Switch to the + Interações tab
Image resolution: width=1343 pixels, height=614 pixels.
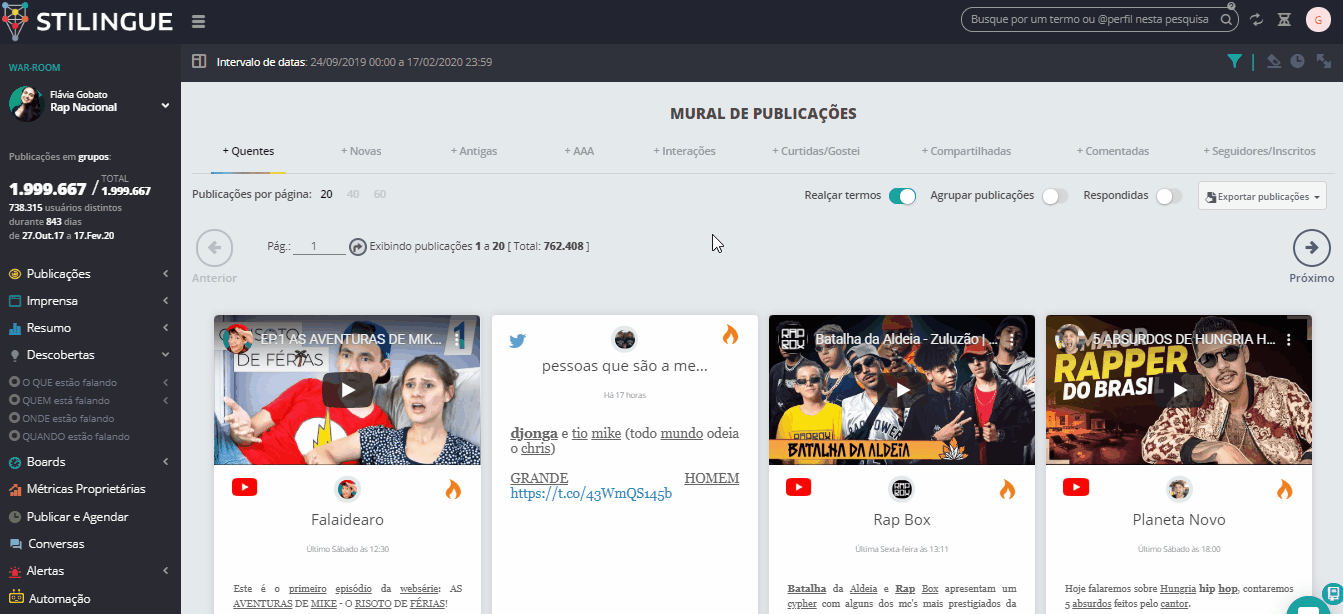pyautogui.click(x=684, y=151)
